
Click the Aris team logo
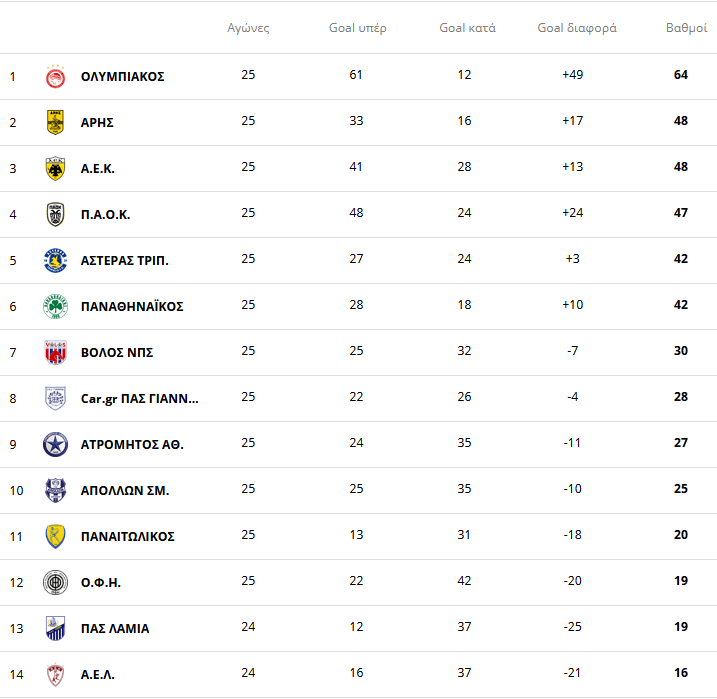55,123
